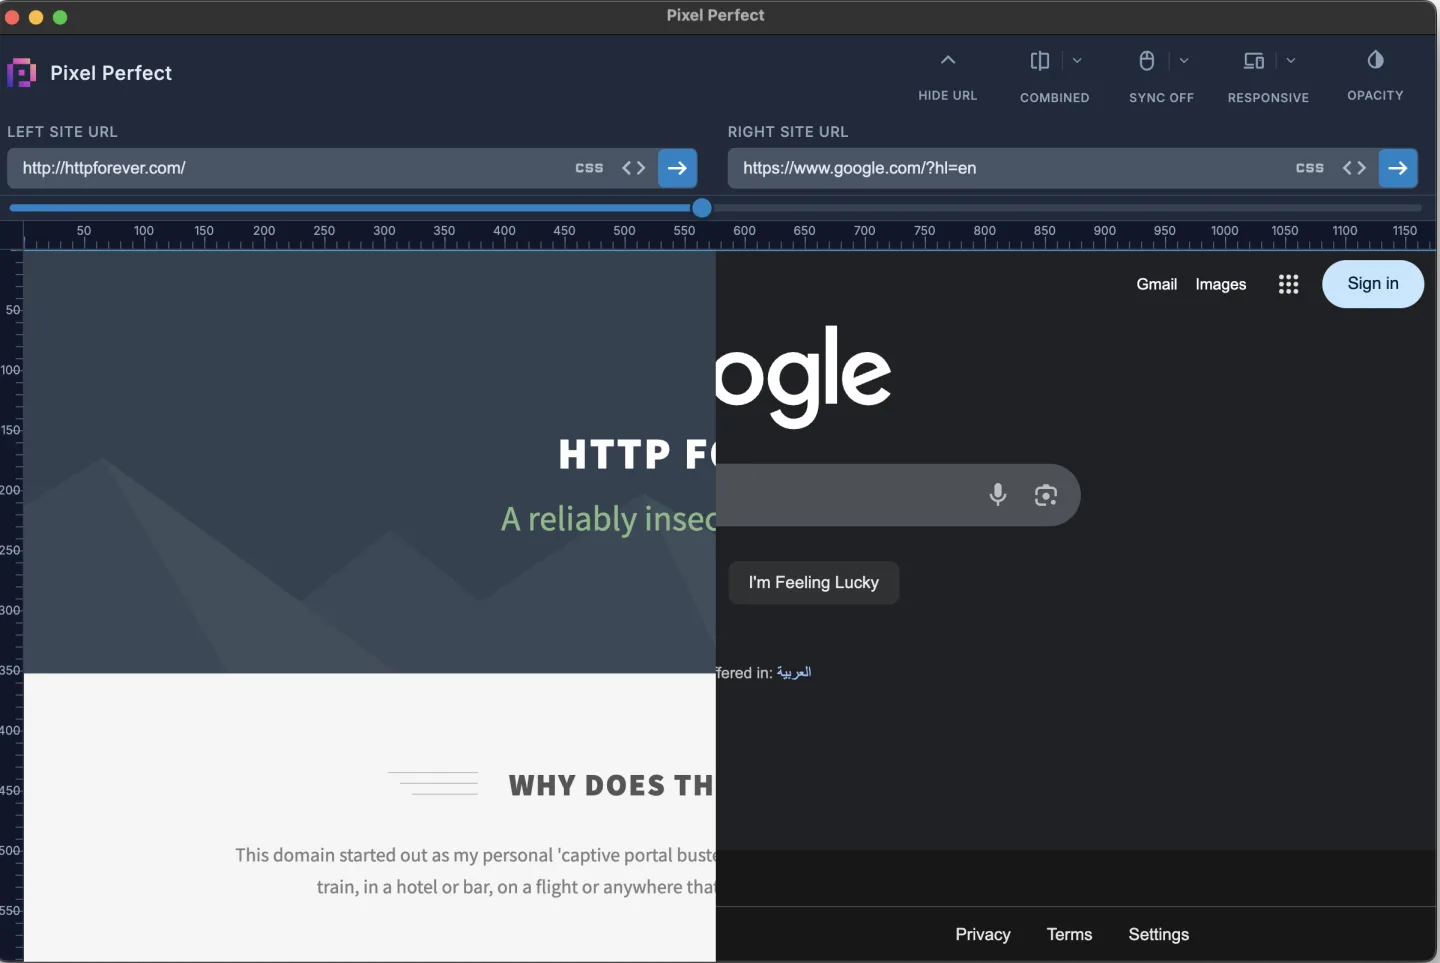This screenshot has width=1440, height=963.
Task: Load the left site with arrow button
Action: pos(677,168)
